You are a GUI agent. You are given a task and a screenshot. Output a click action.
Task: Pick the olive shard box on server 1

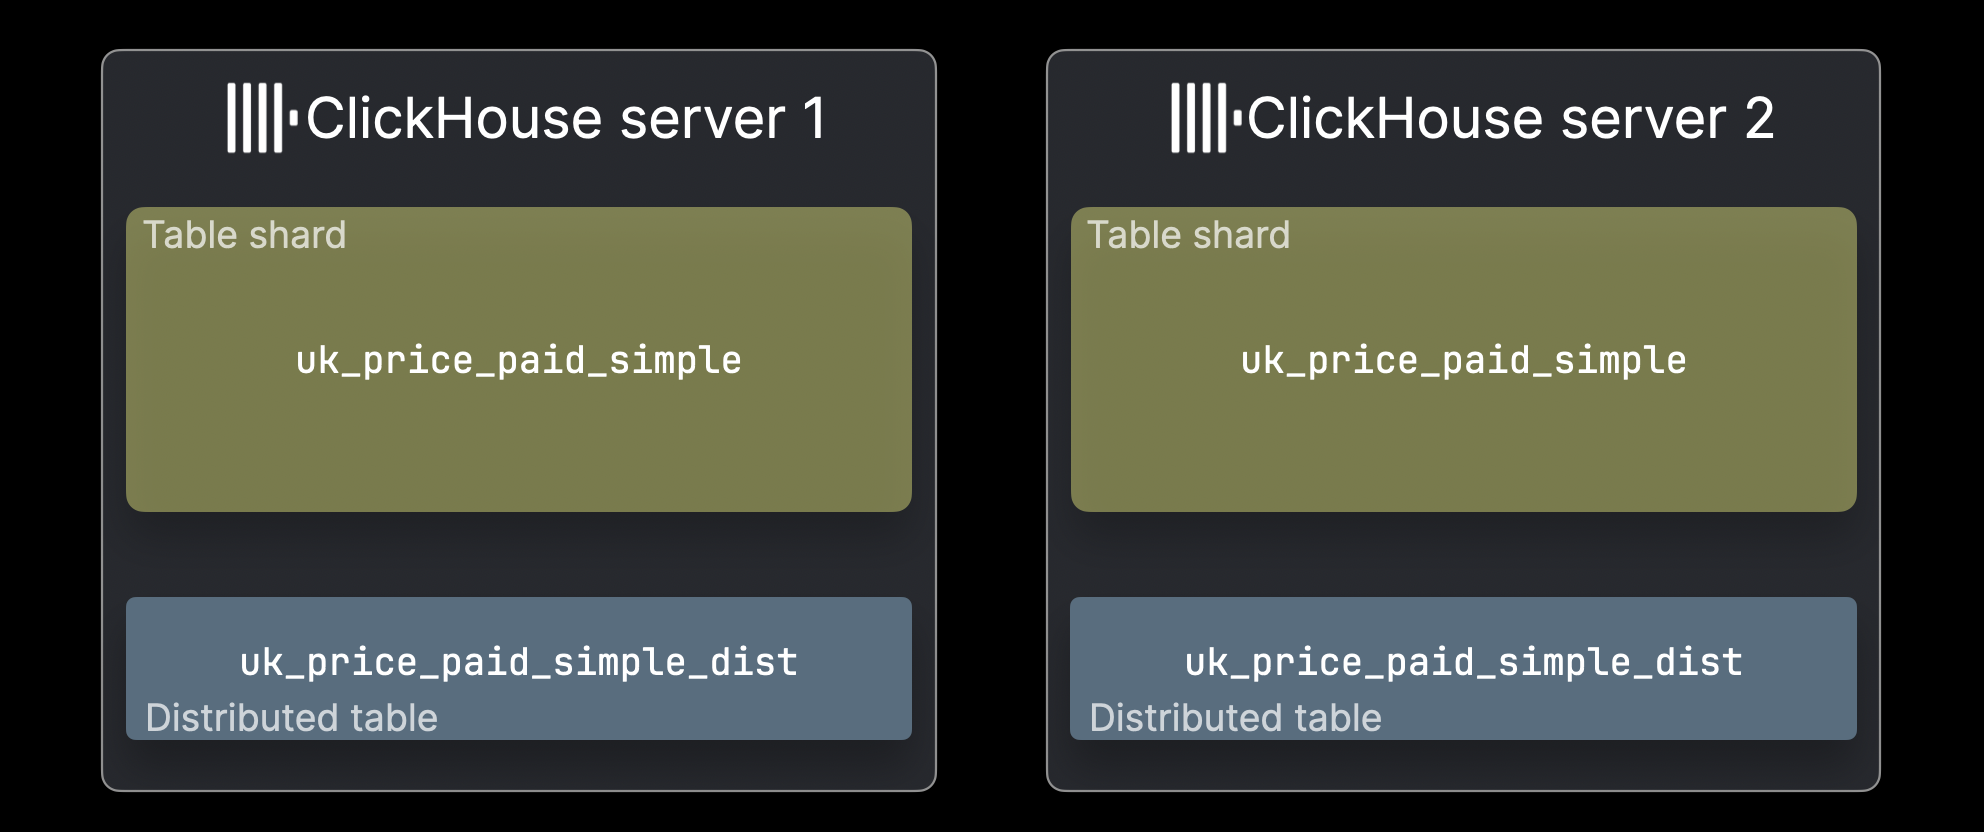point(519,450)
